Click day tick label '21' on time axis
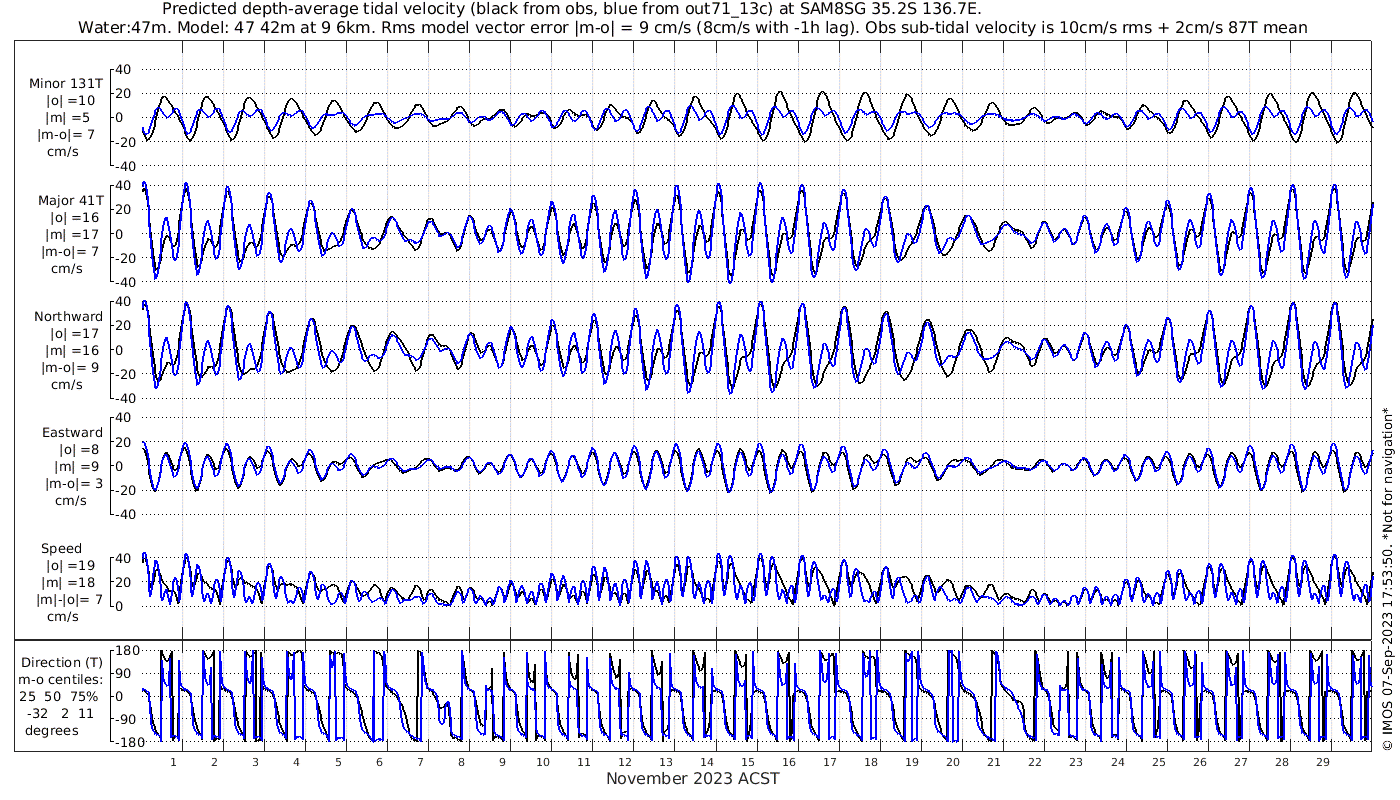This screenshot has height=800, width=1400. [x=994, y=761]
